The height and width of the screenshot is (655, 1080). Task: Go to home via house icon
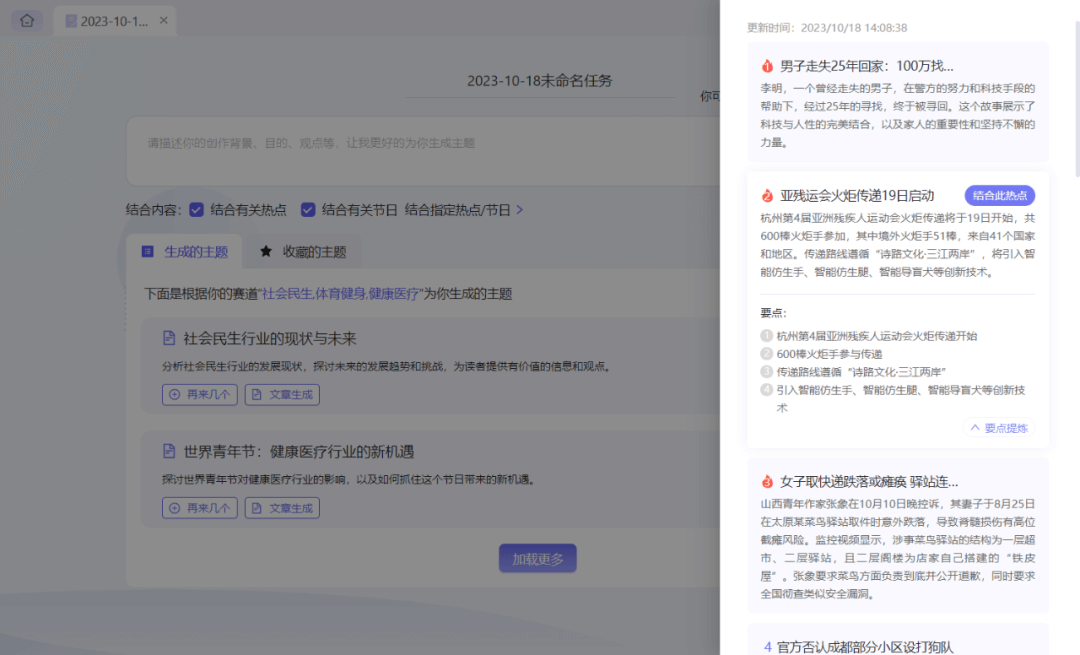pyautogui.click(x=27, y=21)
